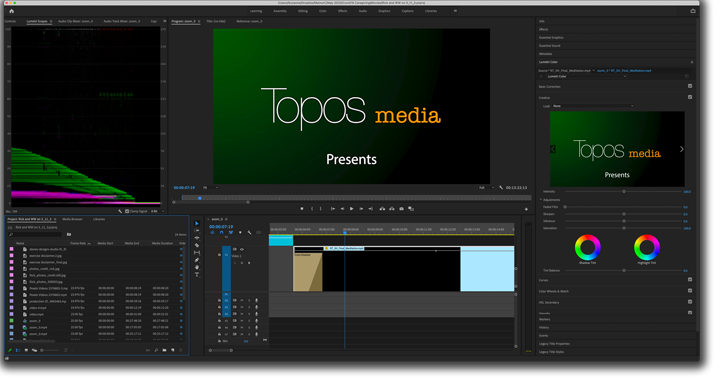The height and width of the screenshot is (380, 720).
Task: Toggle Video 1 sync lock
Action: [235, 249]
